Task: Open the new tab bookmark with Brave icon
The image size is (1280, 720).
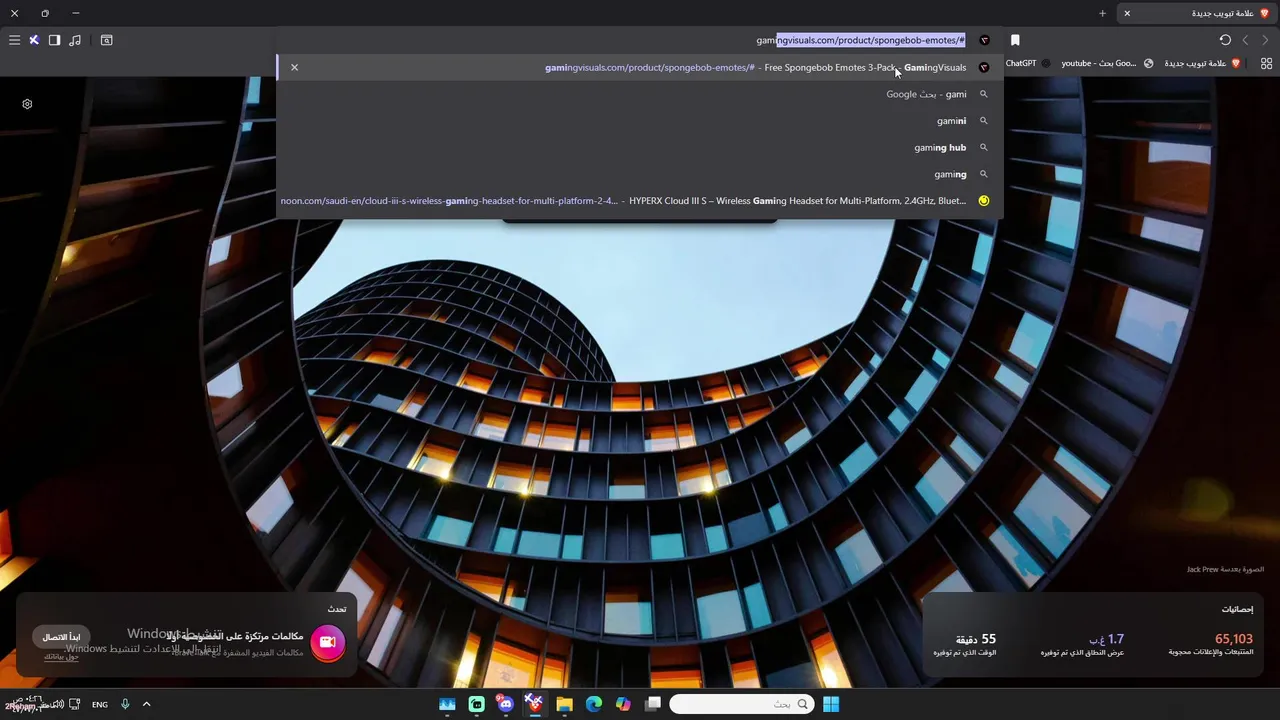Action: (1203, 63)
